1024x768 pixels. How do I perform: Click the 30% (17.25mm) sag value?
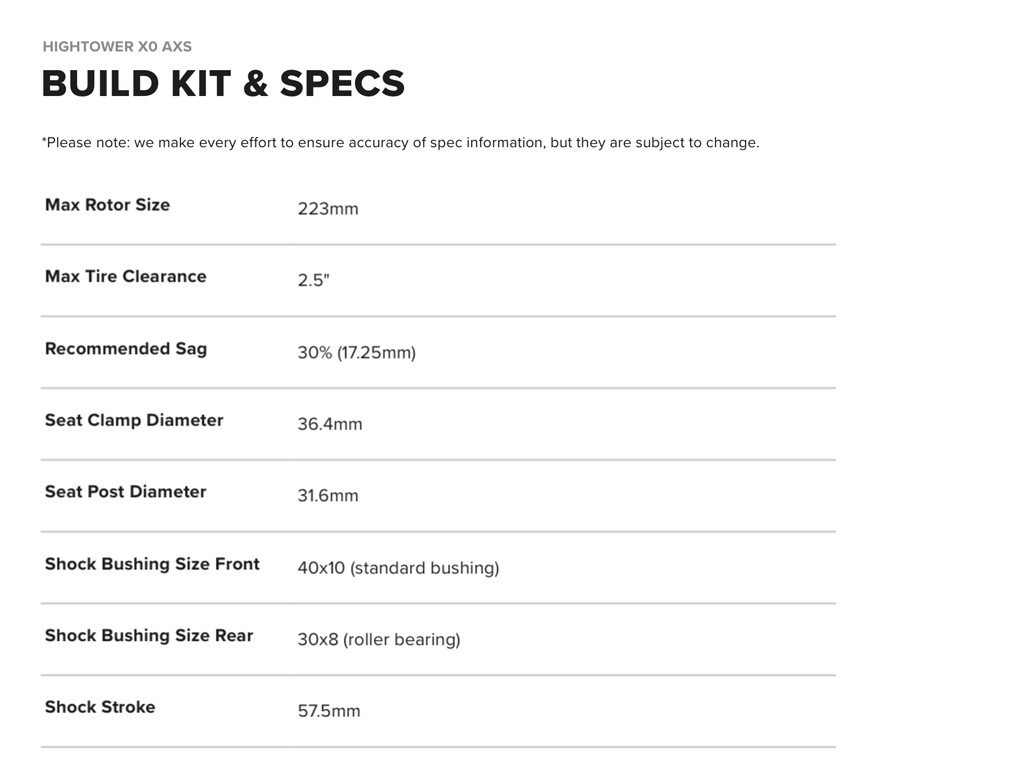click(356, 352)
